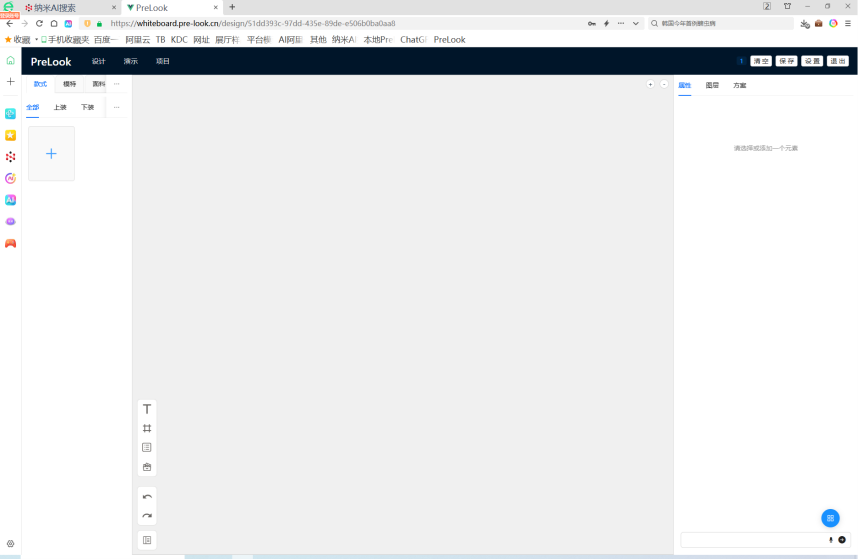
Task: Switch to the 图层 tab
Action: pos(712,86)
